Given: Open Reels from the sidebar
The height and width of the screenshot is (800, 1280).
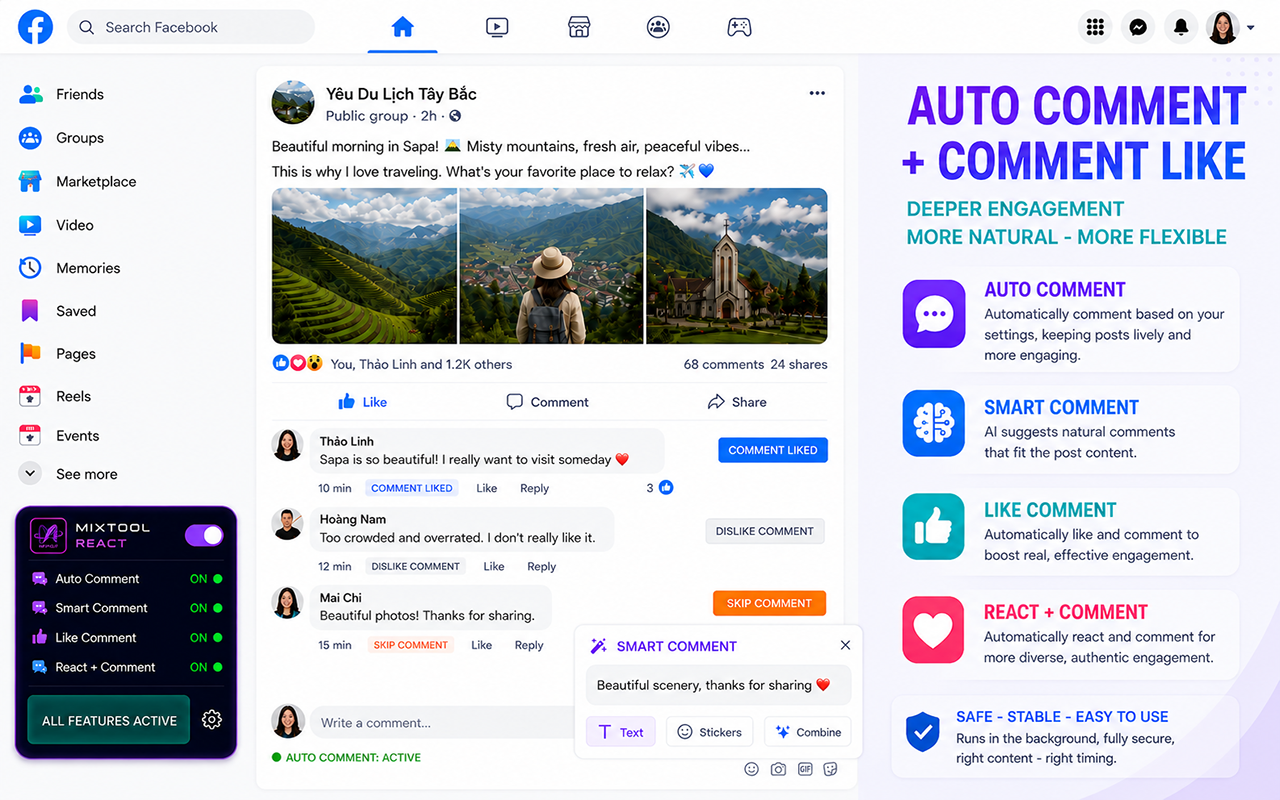Looking at the screenshot, I should 55,396.
